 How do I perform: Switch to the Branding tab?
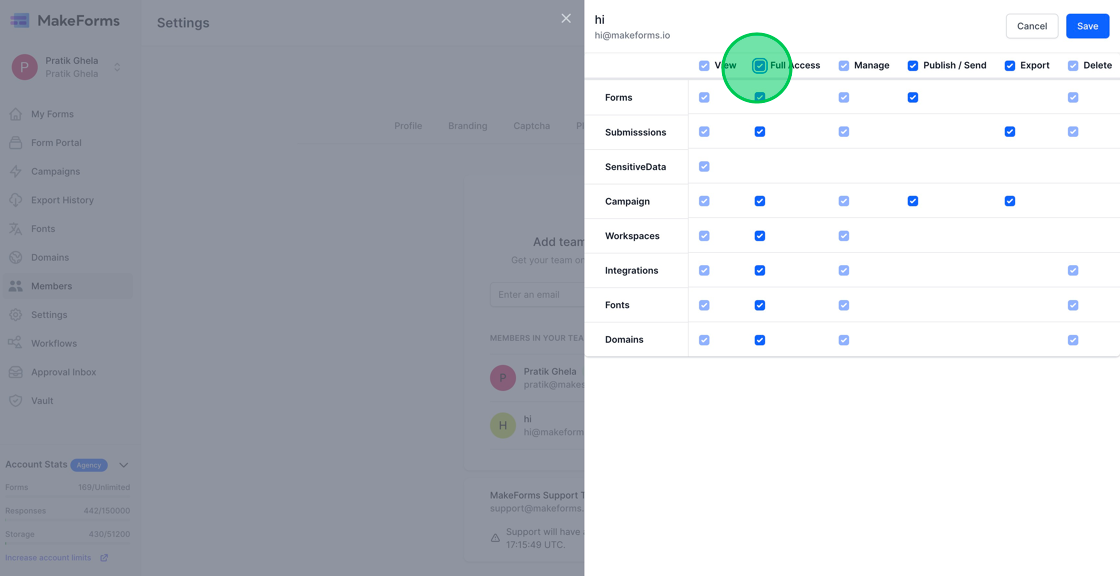[x=467, y=125]
